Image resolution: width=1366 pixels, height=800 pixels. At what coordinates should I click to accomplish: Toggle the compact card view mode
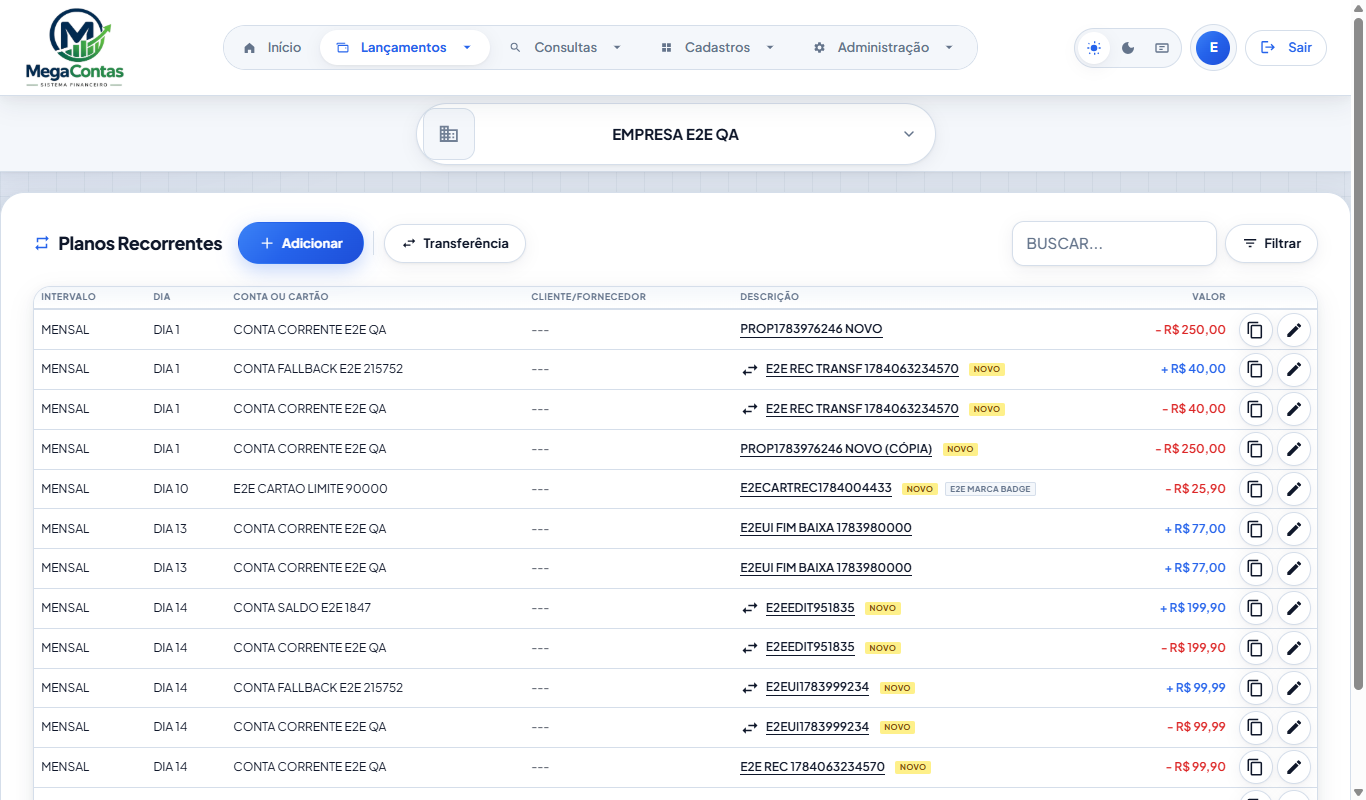click(1161, 47)
